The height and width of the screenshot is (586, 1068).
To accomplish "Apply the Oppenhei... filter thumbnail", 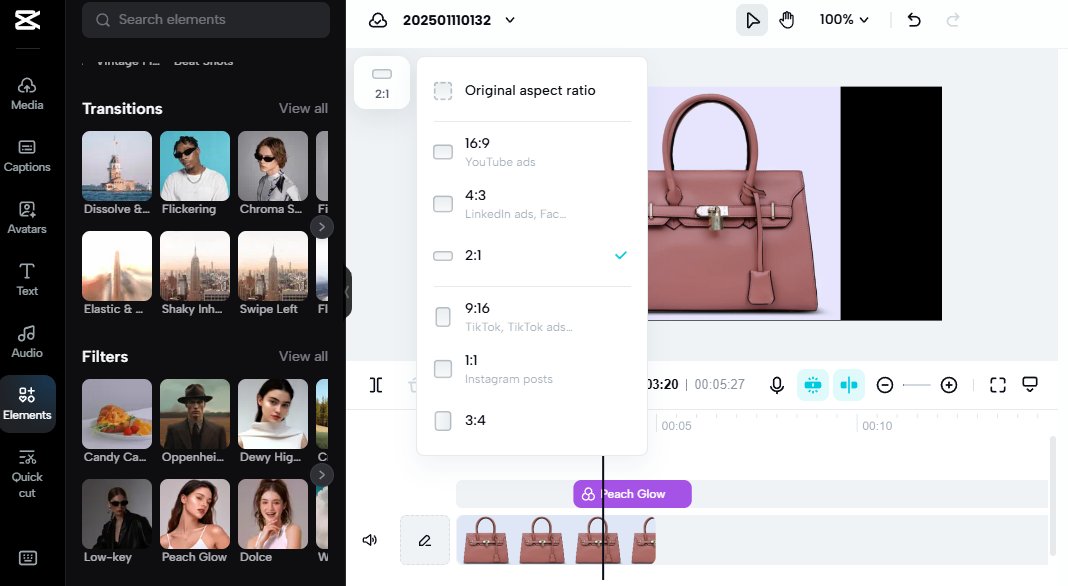I will click(195, 414).
